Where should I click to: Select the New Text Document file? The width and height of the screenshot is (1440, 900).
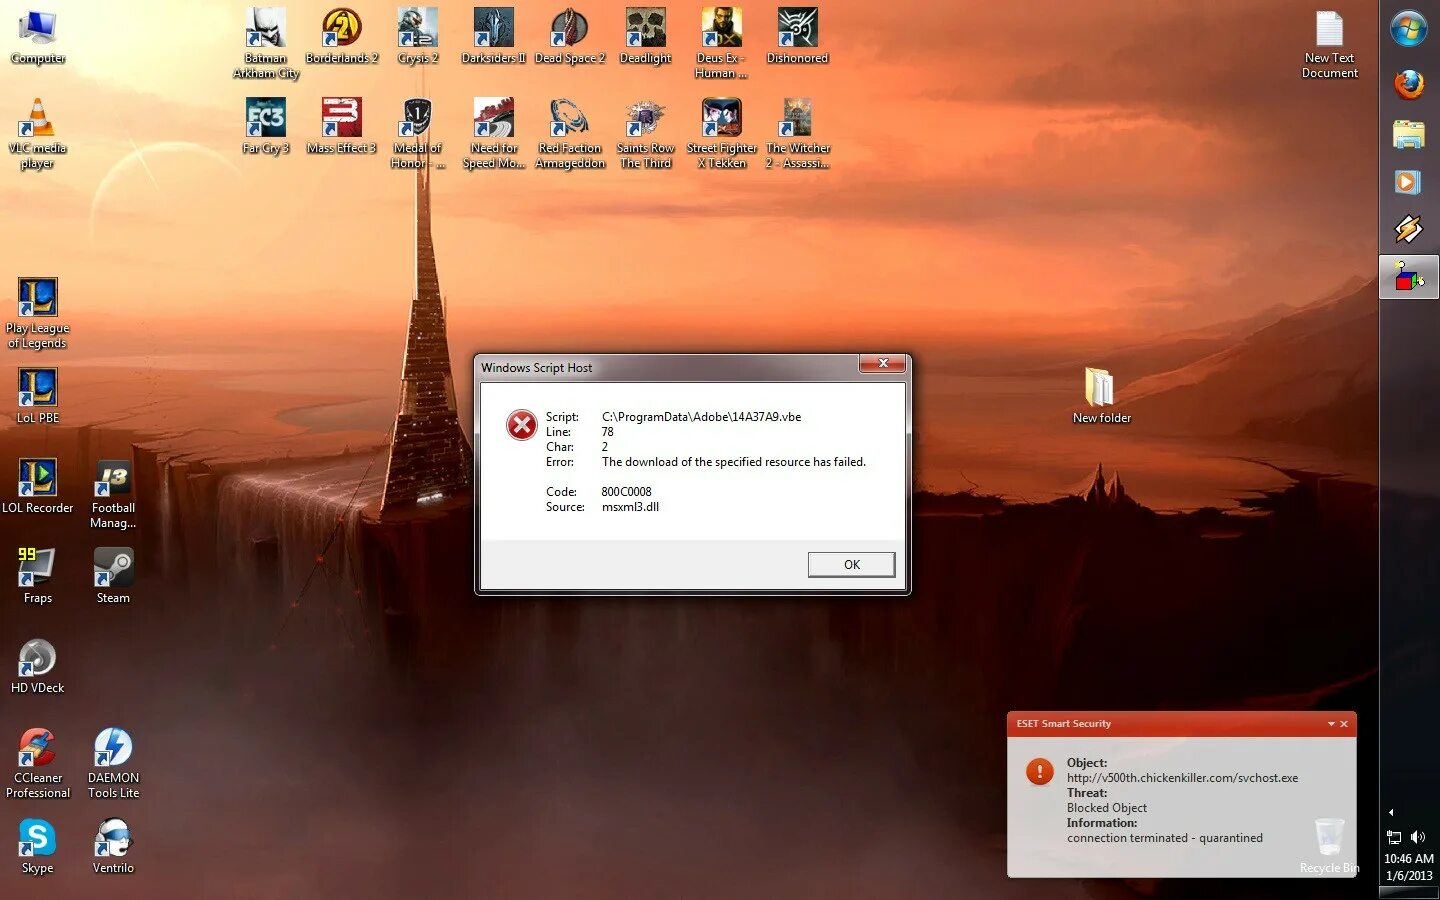pos(1329,44)
